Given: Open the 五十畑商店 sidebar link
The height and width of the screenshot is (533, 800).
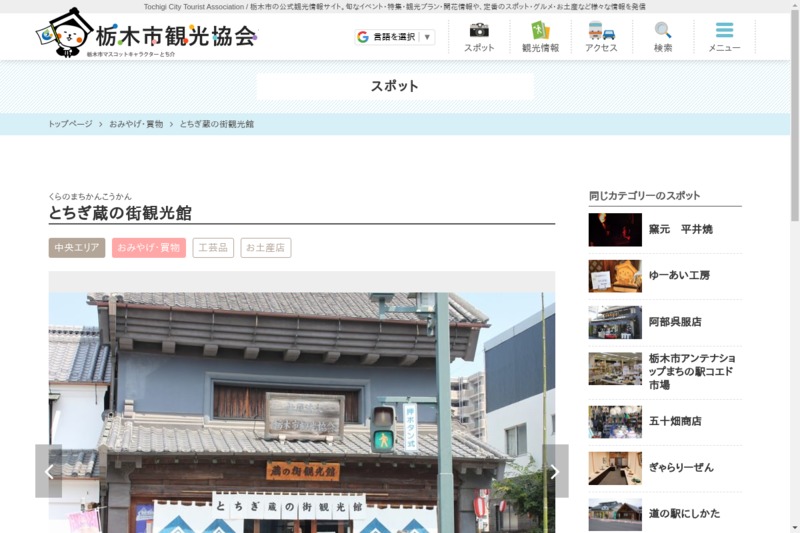Looking at the screenshot, I should tap(675, 421).
